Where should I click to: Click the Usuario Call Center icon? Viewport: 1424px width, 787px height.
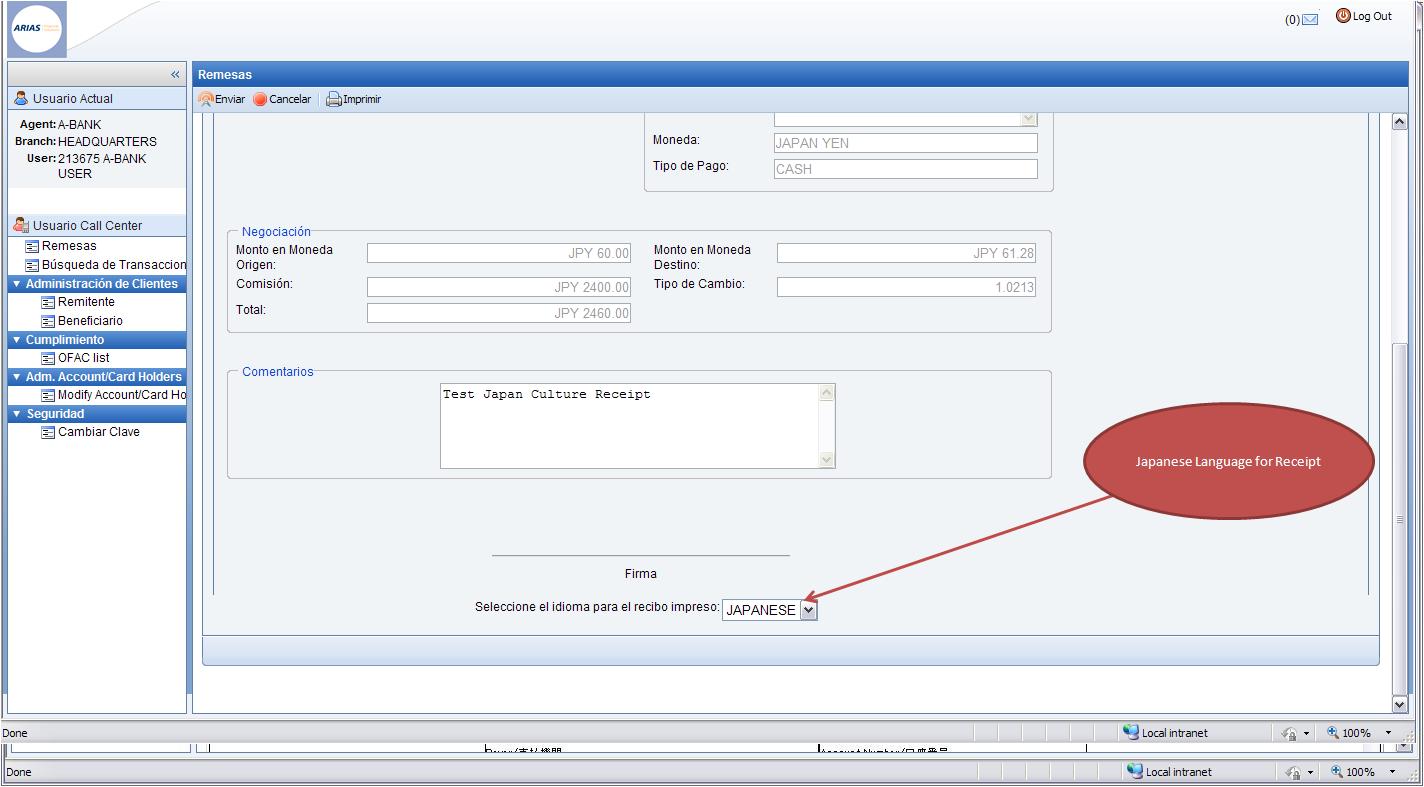click(x=21, y=225)
